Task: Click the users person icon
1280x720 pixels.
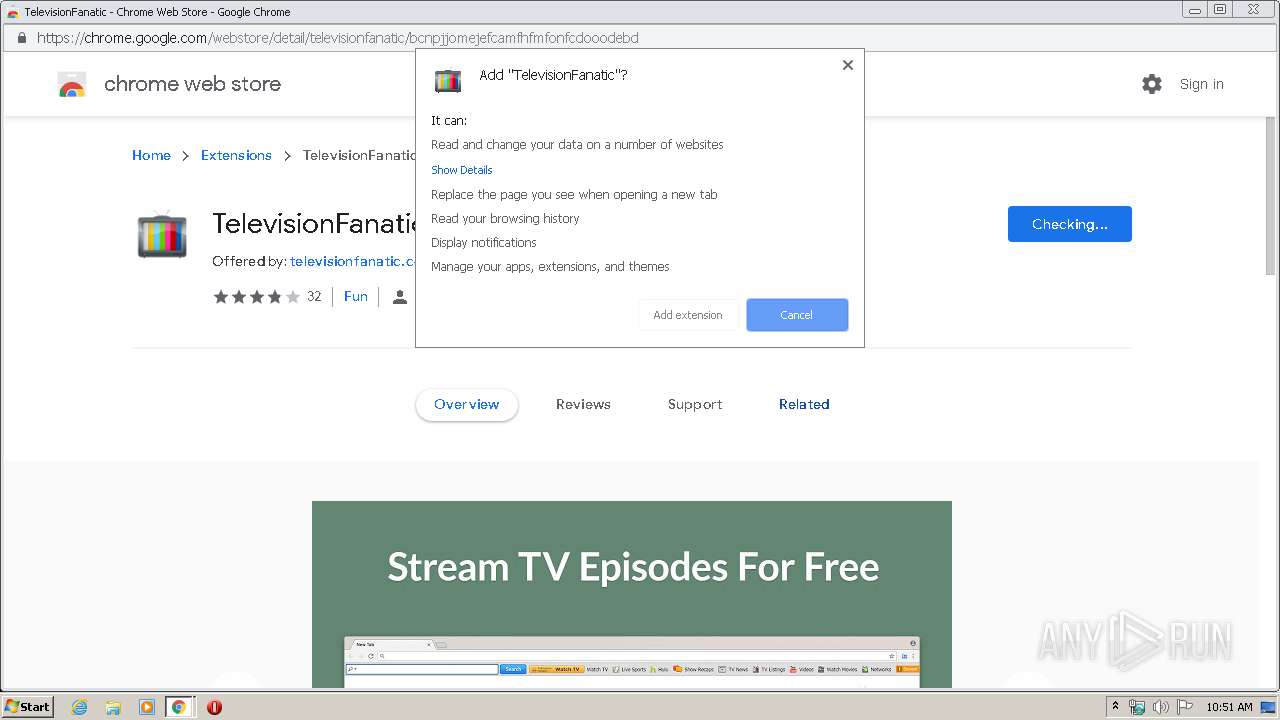Action: 400,297
